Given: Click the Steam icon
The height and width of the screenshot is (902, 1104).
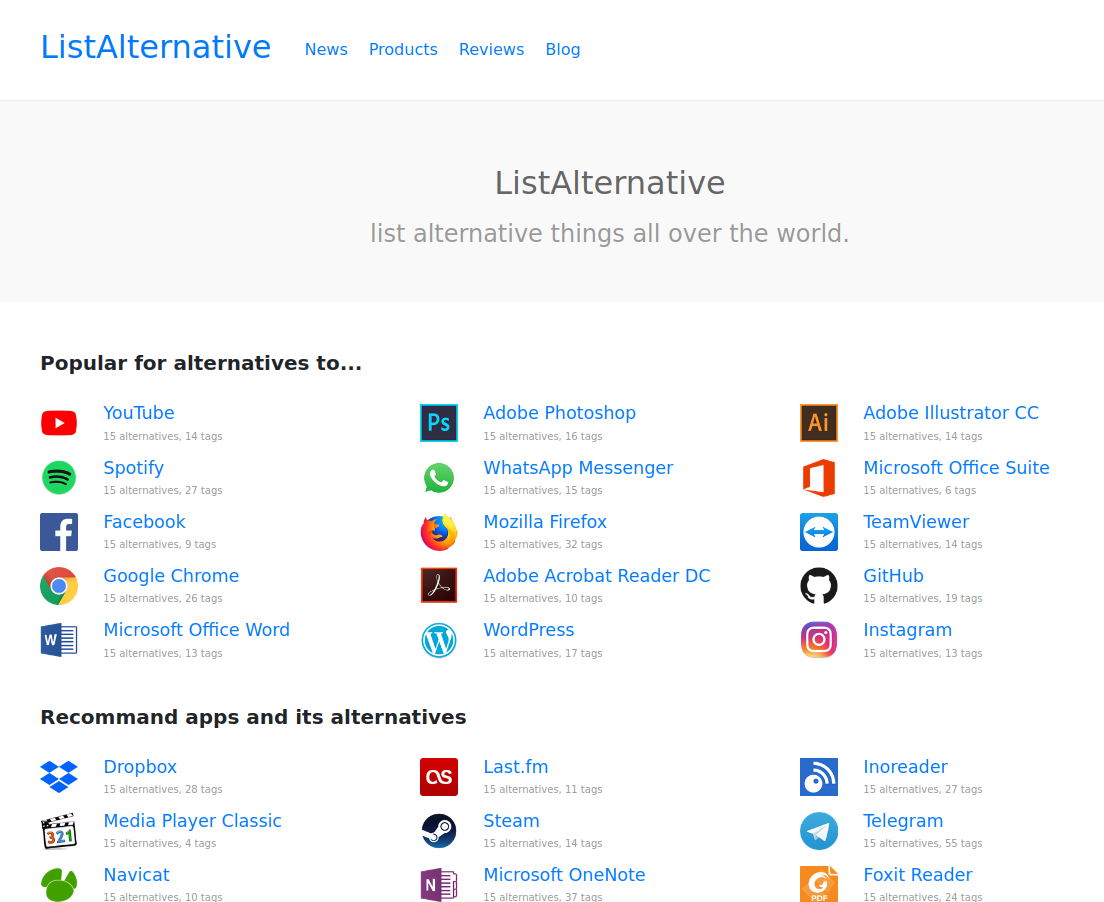Looking at the screenshot, I should click(x=439, y=831).
